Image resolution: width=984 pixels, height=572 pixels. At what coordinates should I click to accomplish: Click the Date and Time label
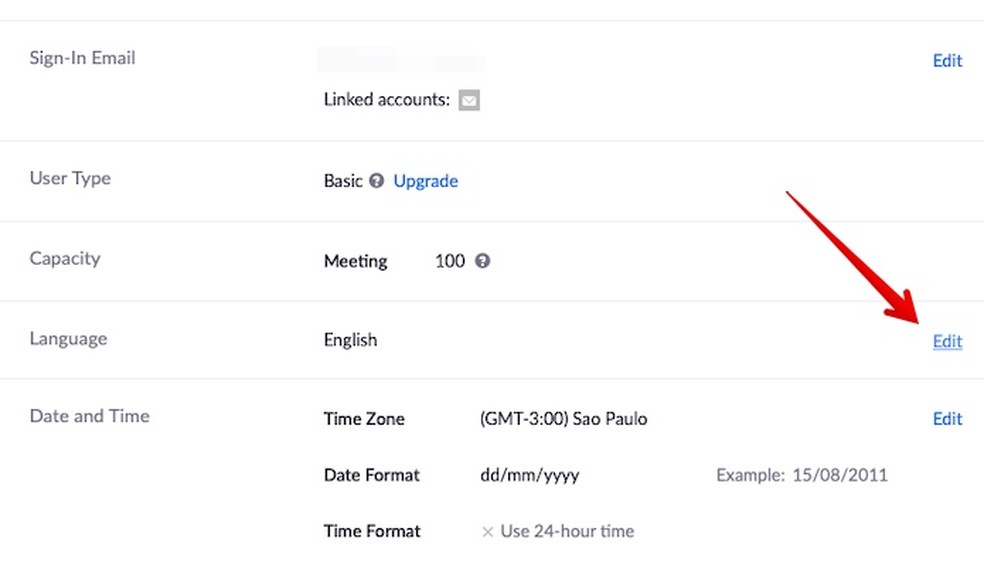click(x=90, y=416)
